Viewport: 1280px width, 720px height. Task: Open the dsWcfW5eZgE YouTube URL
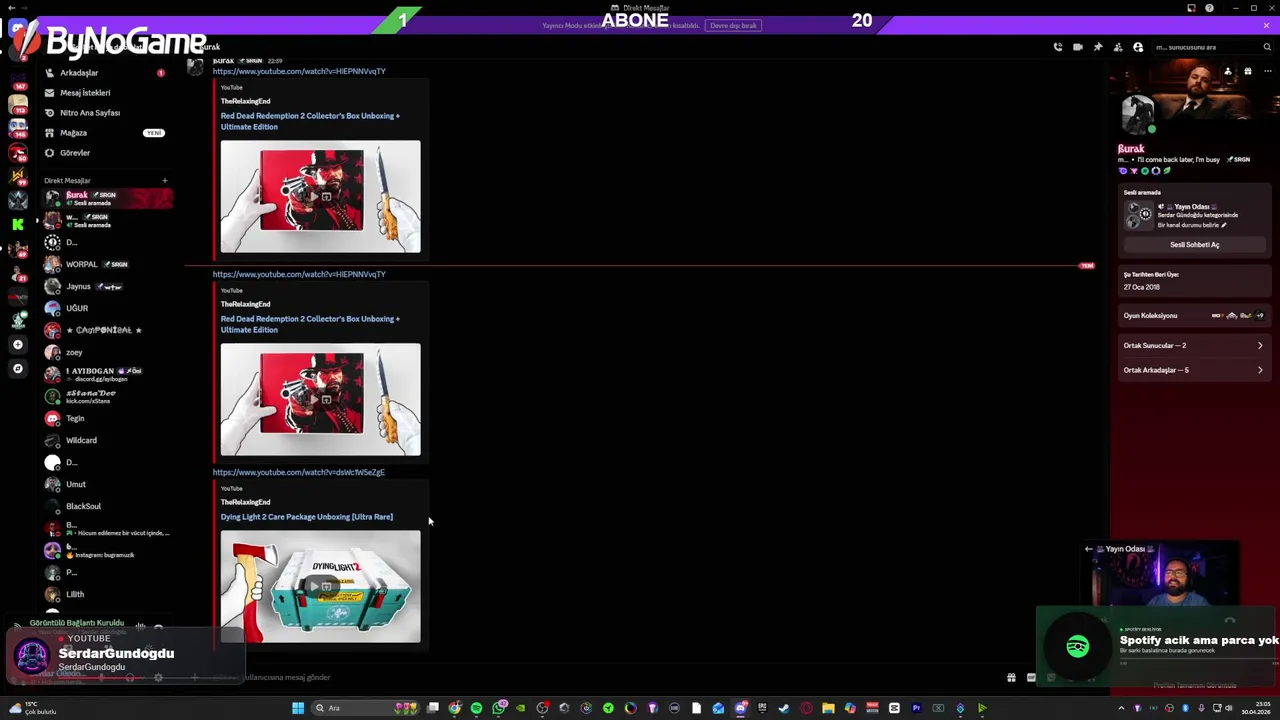coord(298,472)
